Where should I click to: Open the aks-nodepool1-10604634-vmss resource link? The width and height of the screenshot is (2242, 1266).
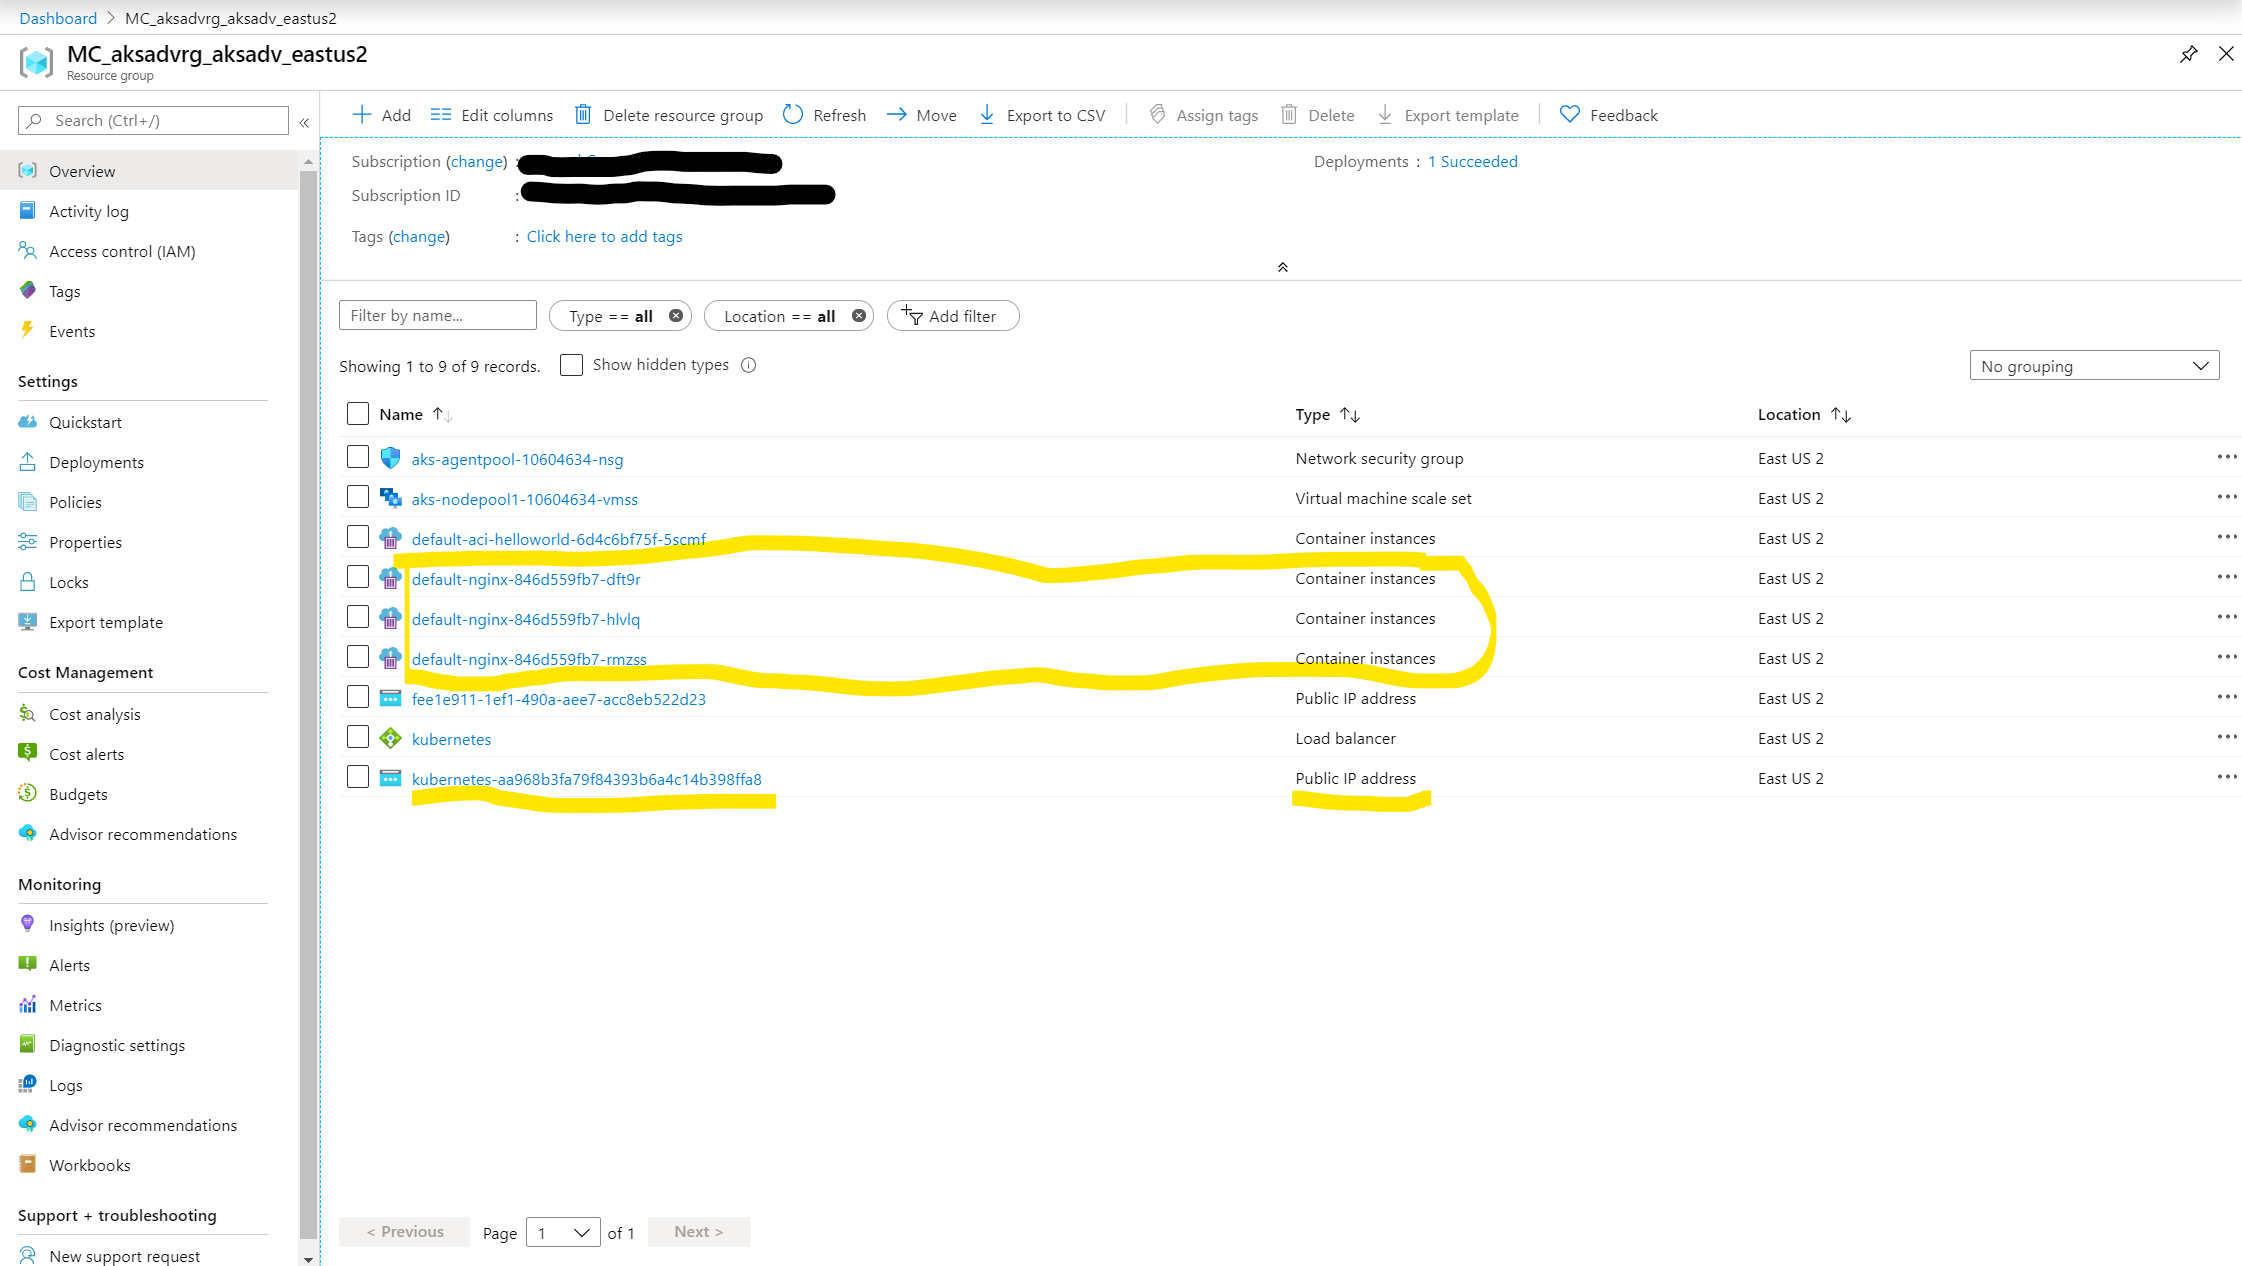[524, 499]
